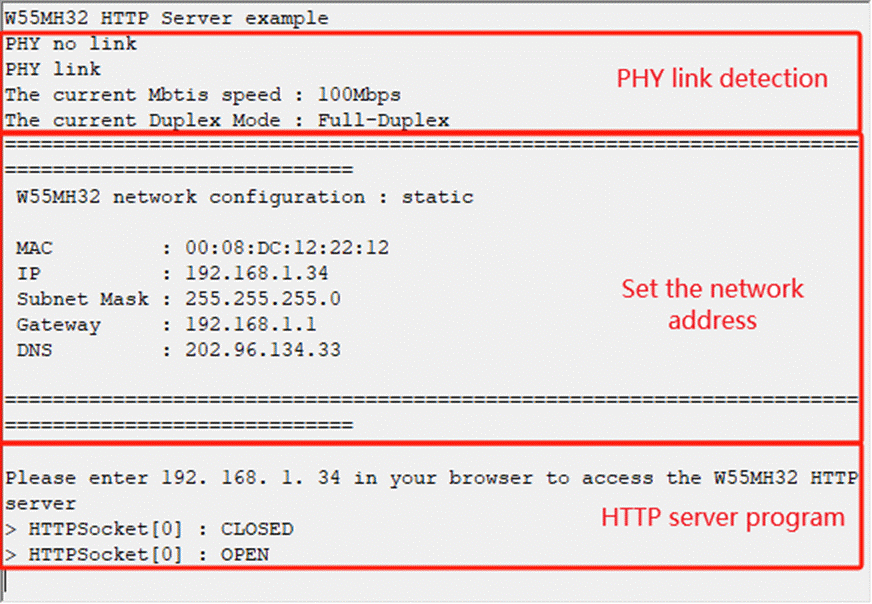Place cursor at the terminal text cursor
This screenshot has height=604, width=872.
click(x=6, y=581)
